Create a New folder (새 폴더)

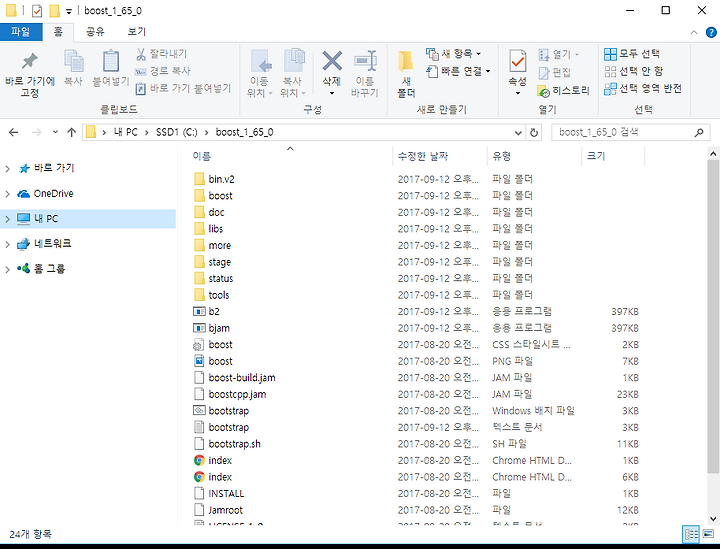[x=406, y=73]
